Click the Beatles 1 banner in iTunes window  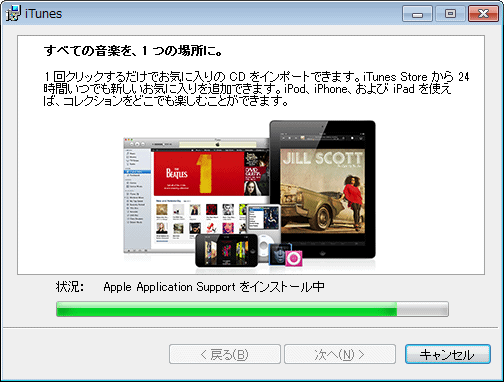(199, 174)
